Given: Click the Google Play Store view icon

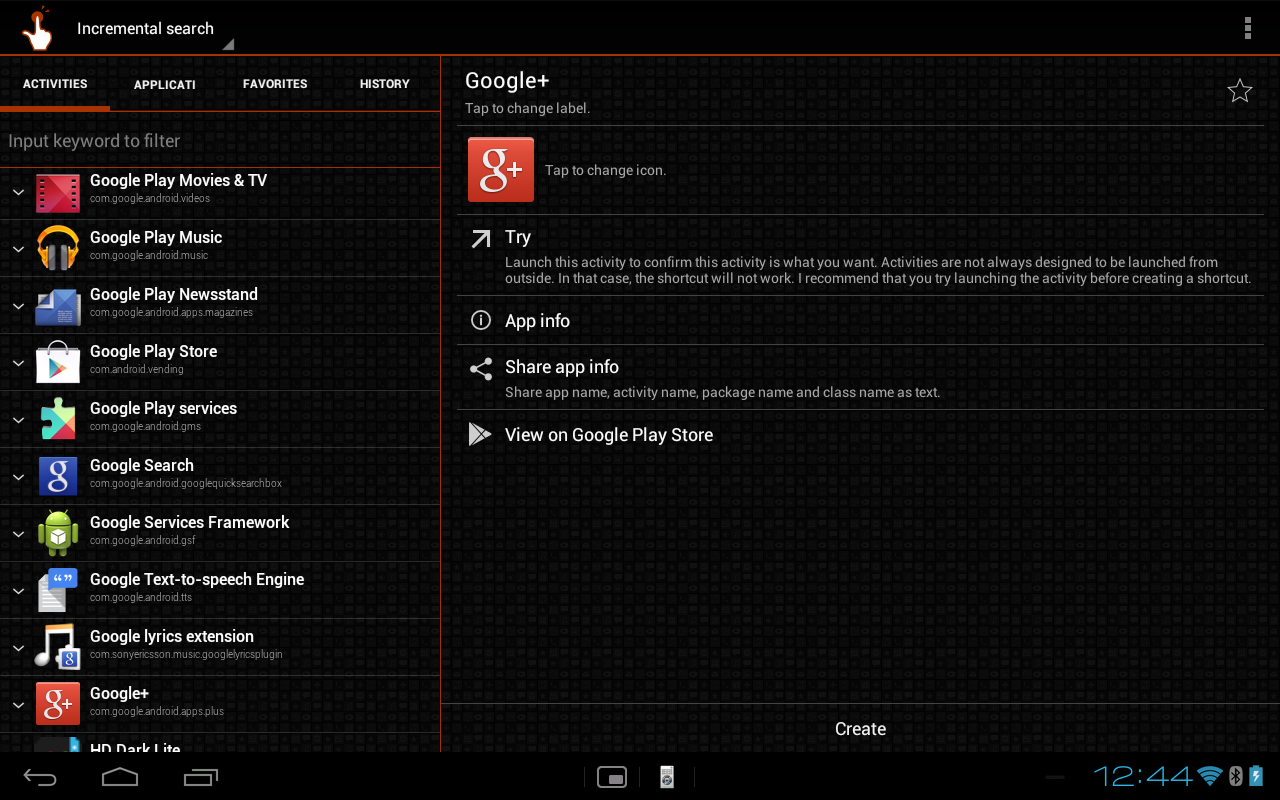Looking at the screenshot, I should pos(480,434).
